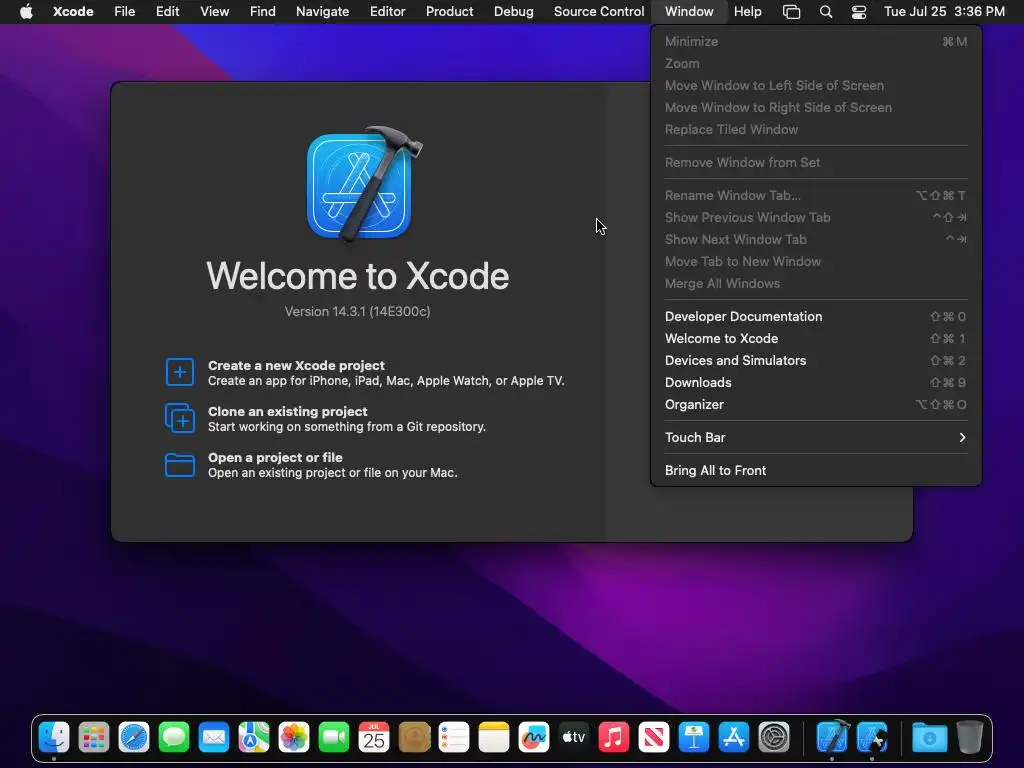
Task: Launch Safari from the Dock
Action: tap(134, 738)
